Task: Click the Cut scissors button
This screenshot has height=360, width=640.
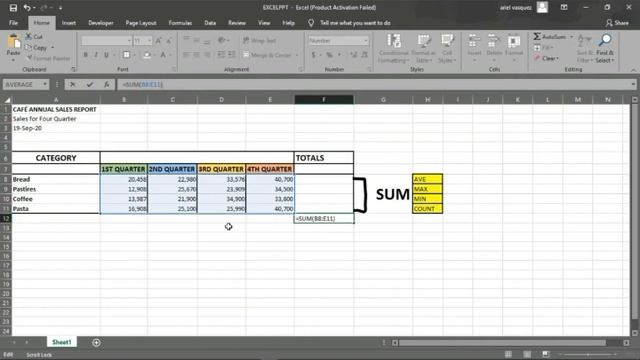Action: point(34,37)
